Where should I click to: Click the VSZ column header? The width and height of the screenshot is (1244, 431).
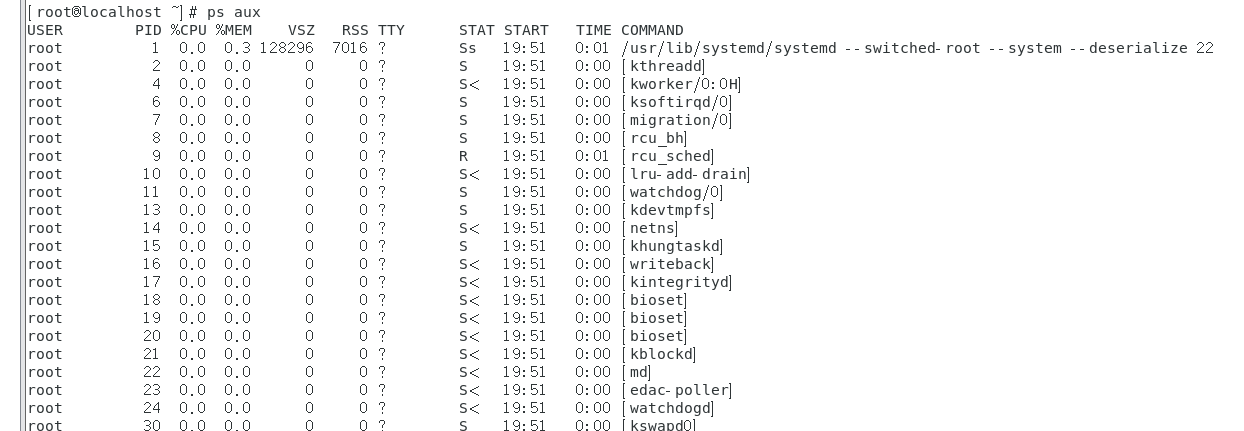click(300, 30)
